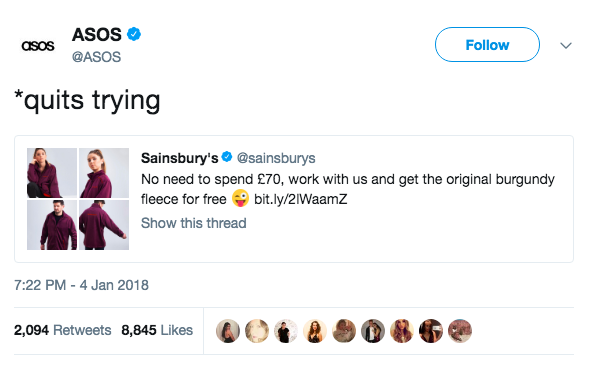This screenshot has width=604, height=365.
Task: Click the first liker's avatar
Action: click(x=228, y=331)
